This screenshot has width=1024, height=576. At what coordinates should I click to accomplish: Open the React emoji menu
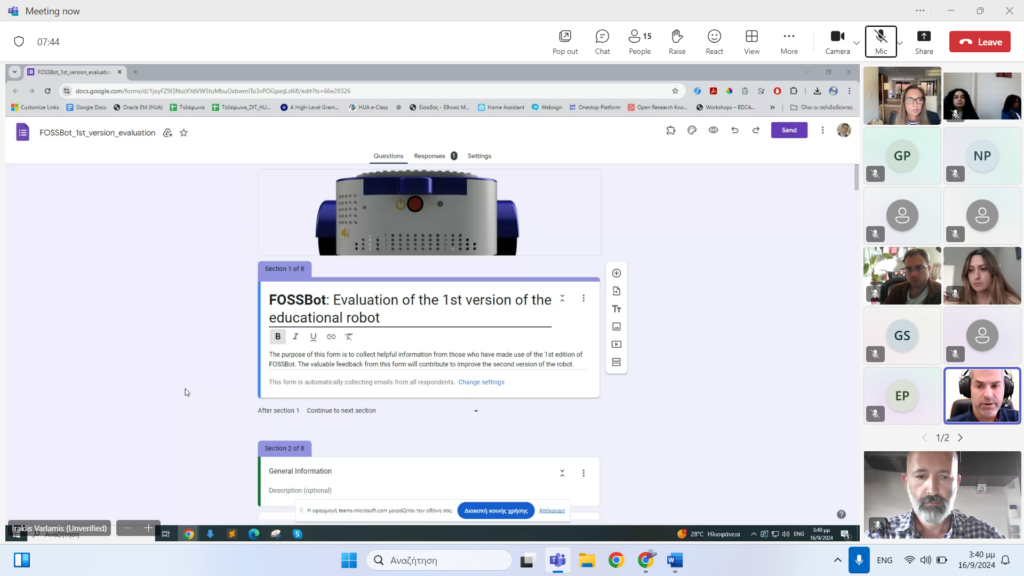point(714,42)
